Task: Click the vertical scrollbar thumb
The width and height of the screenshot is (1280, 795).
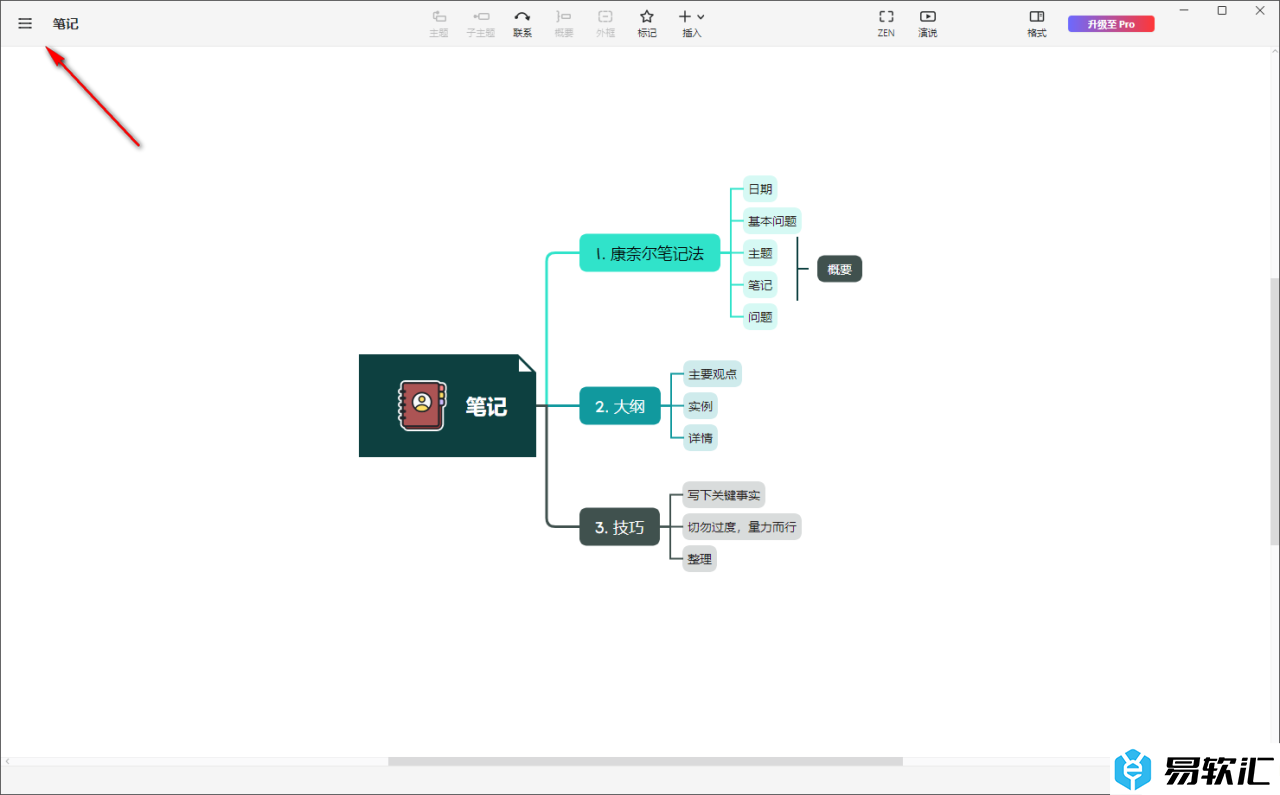Action: click(x=1274, y=411)
